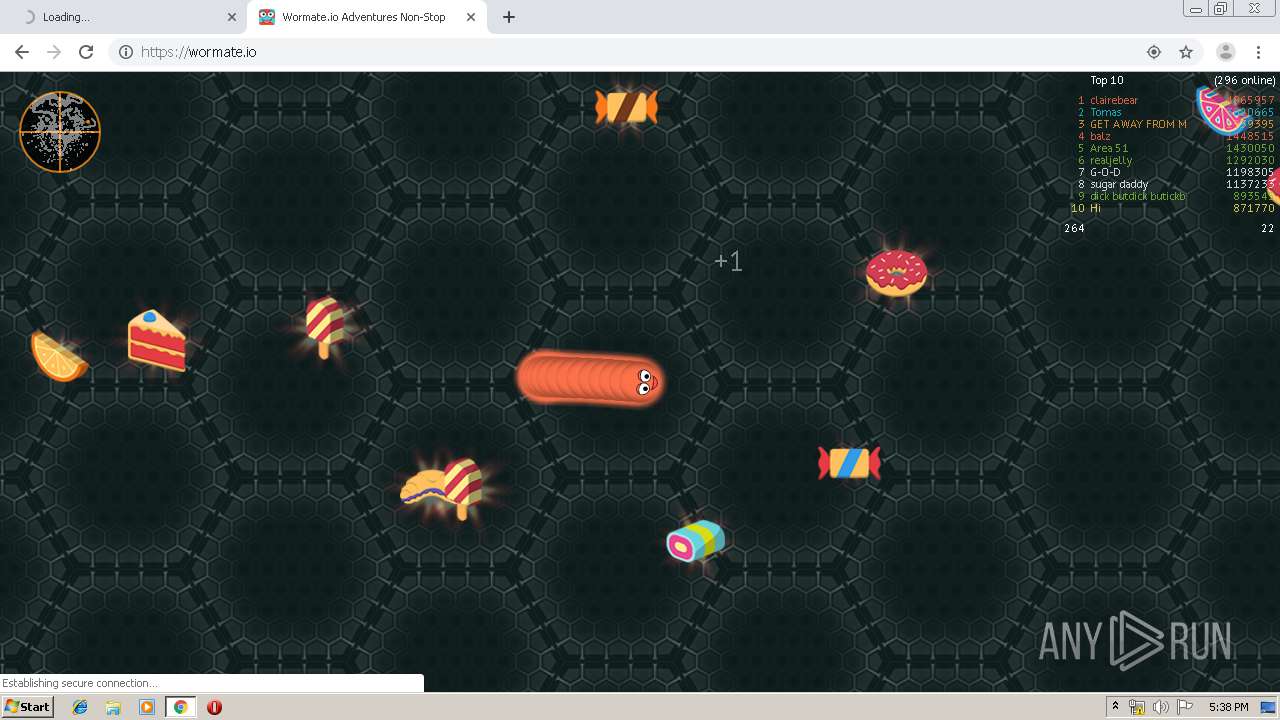Open a new browser tab
This screenshot has height=720, width=1280.
pyautogui.click(x=509, y=17)
